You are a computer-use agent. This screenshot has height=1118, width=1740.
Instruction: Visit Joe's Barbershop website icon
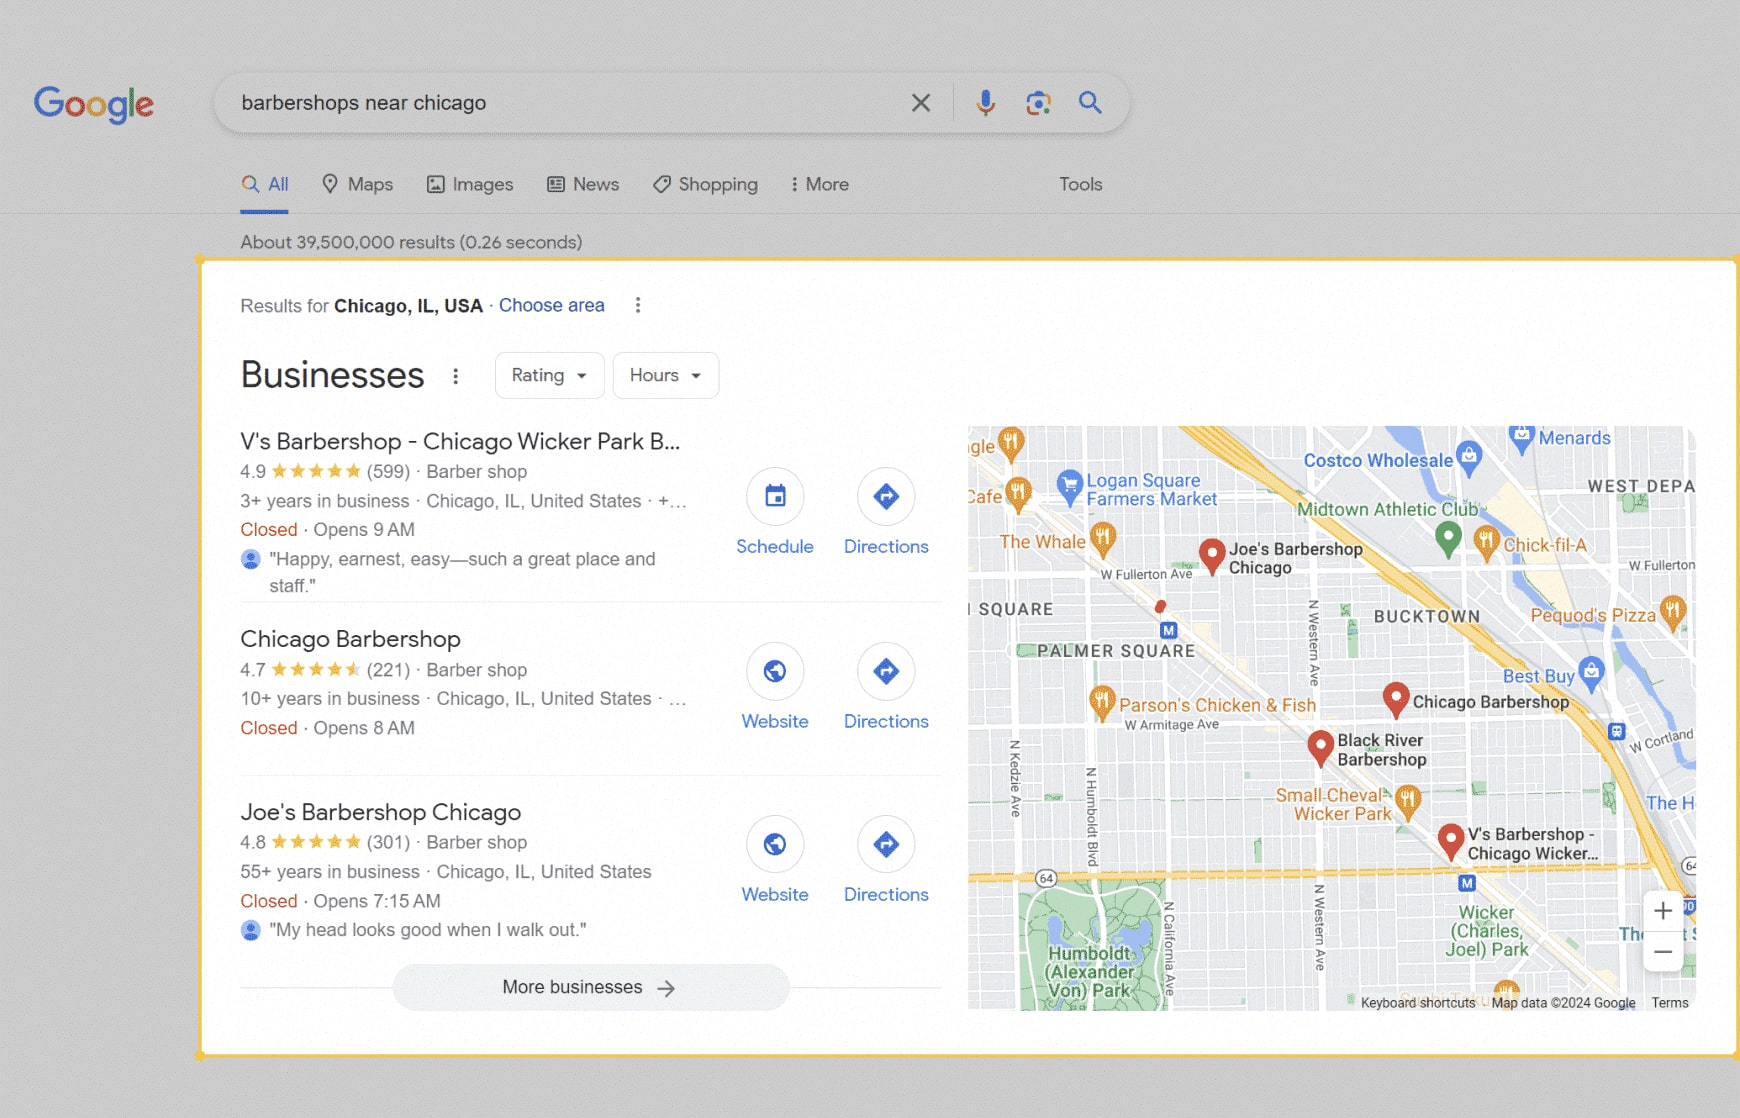(x=775, y=844)
